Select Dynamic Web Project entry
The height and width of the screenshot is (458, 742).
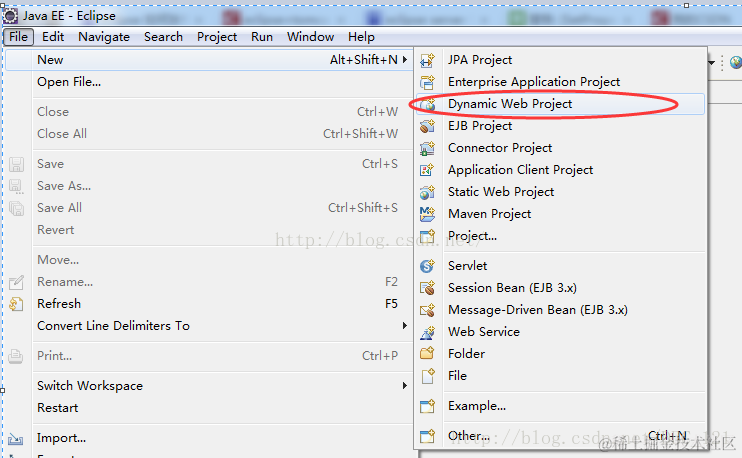coord(560,104)
